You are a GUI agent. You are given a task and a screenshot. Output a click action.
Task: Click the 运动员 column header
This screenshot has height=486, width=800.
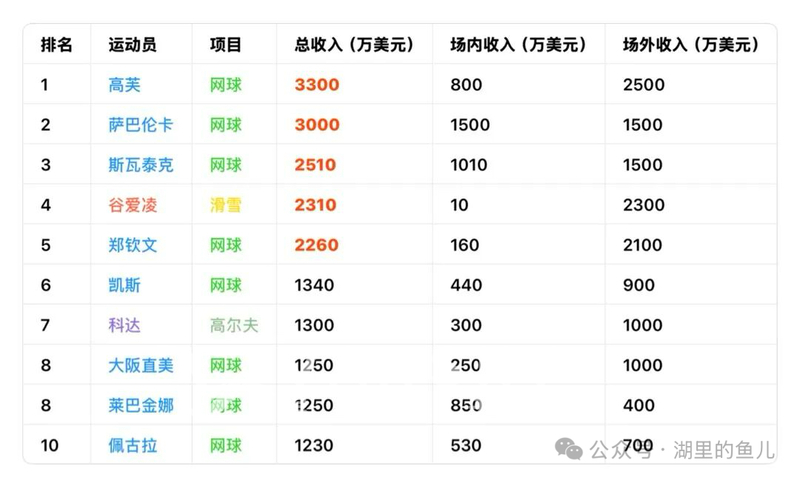tap(133, 45)
